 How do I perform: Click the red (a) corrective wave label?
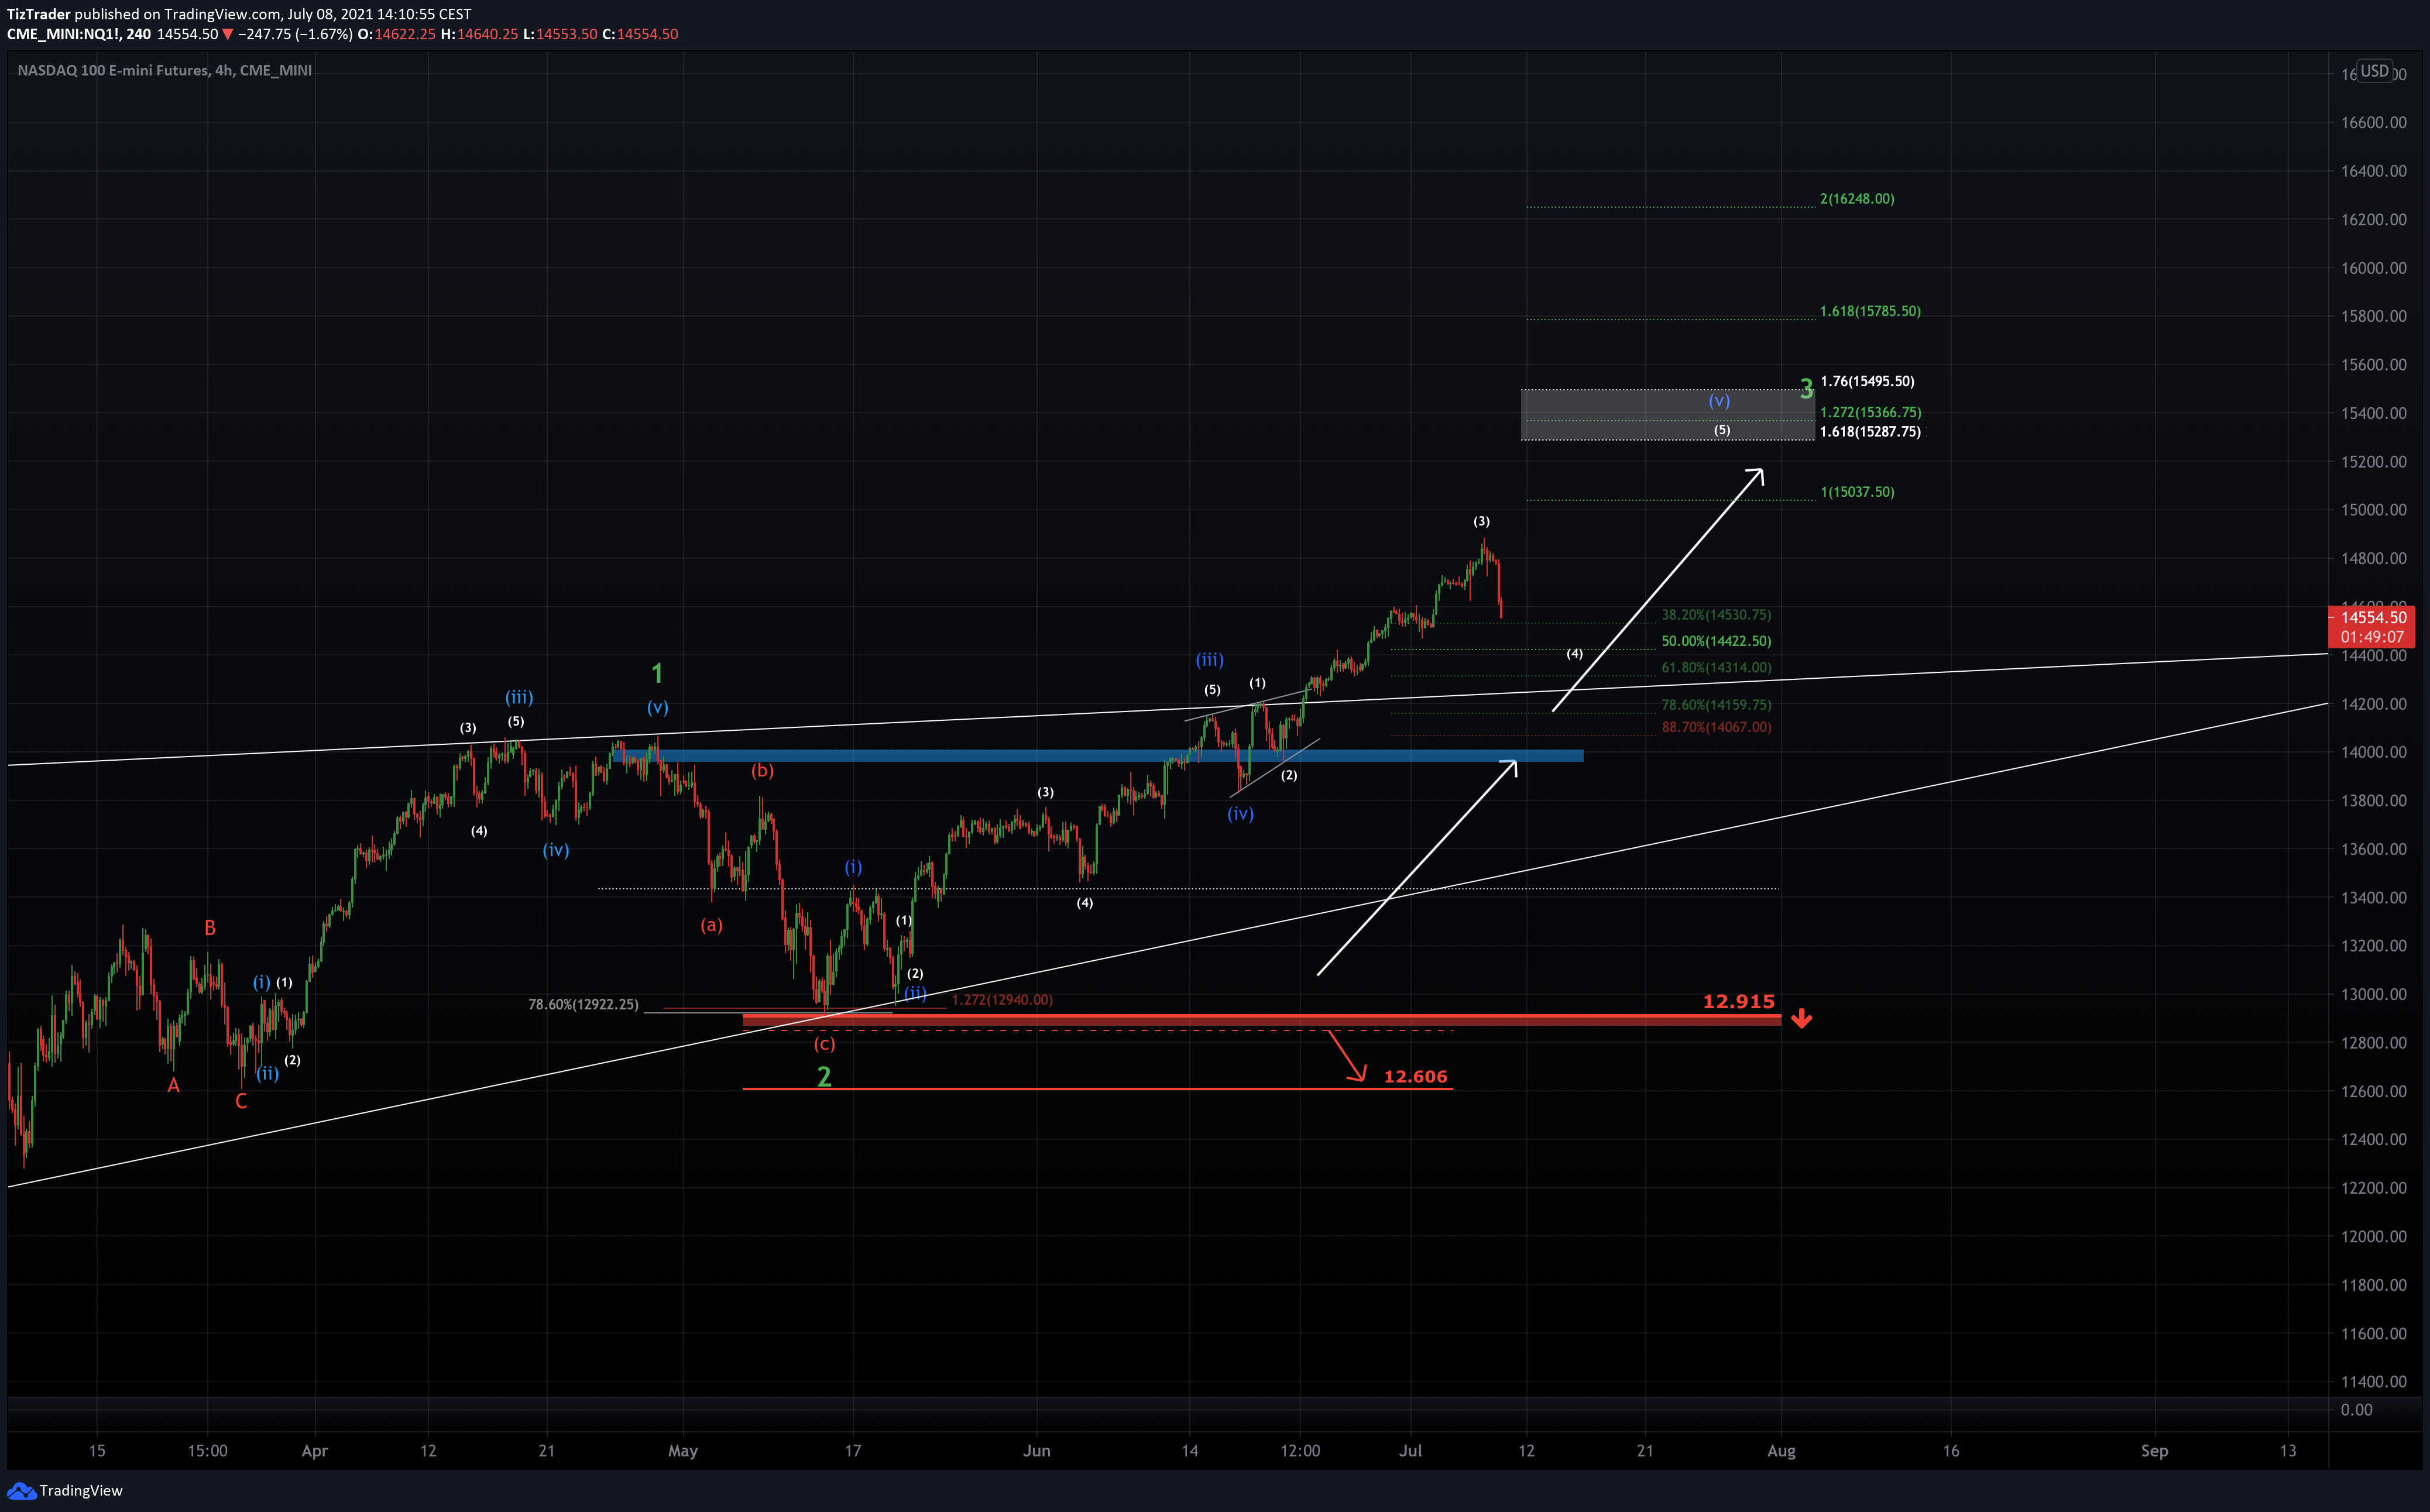pyautogui.click(x=711, y=925)
